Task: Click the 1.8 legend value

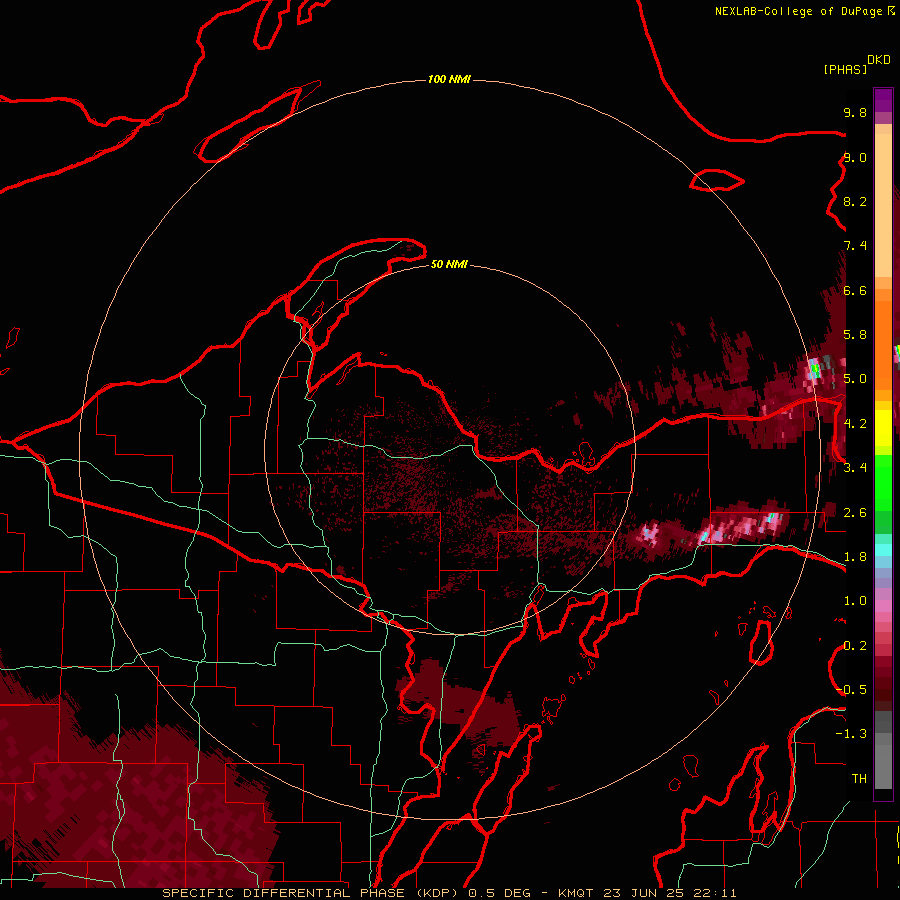Action: (855, 557)
